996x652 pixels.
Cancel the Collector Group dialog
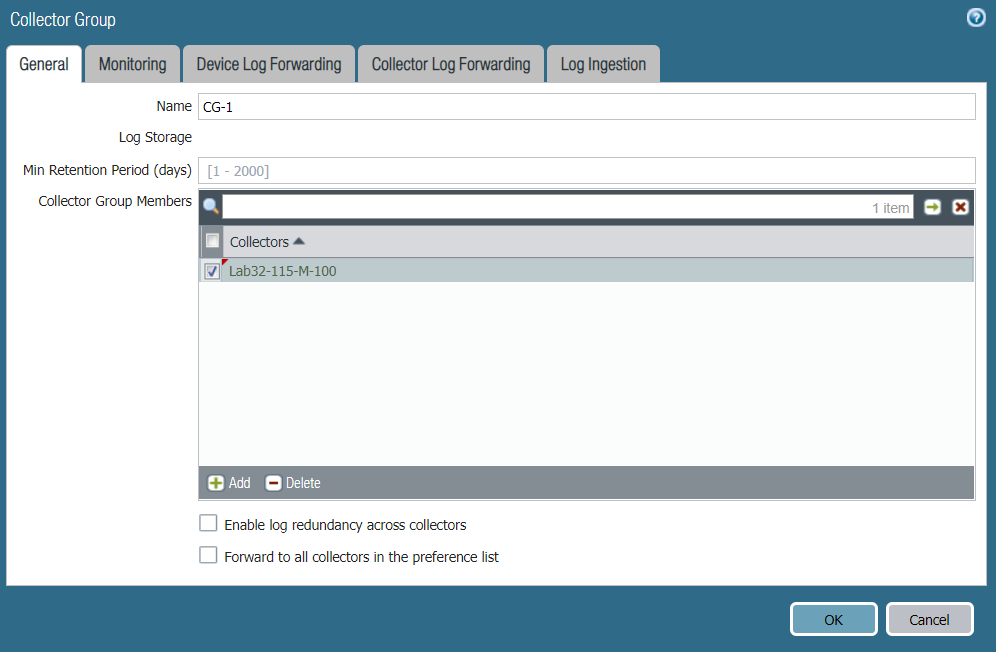click(x=929, y=619)
